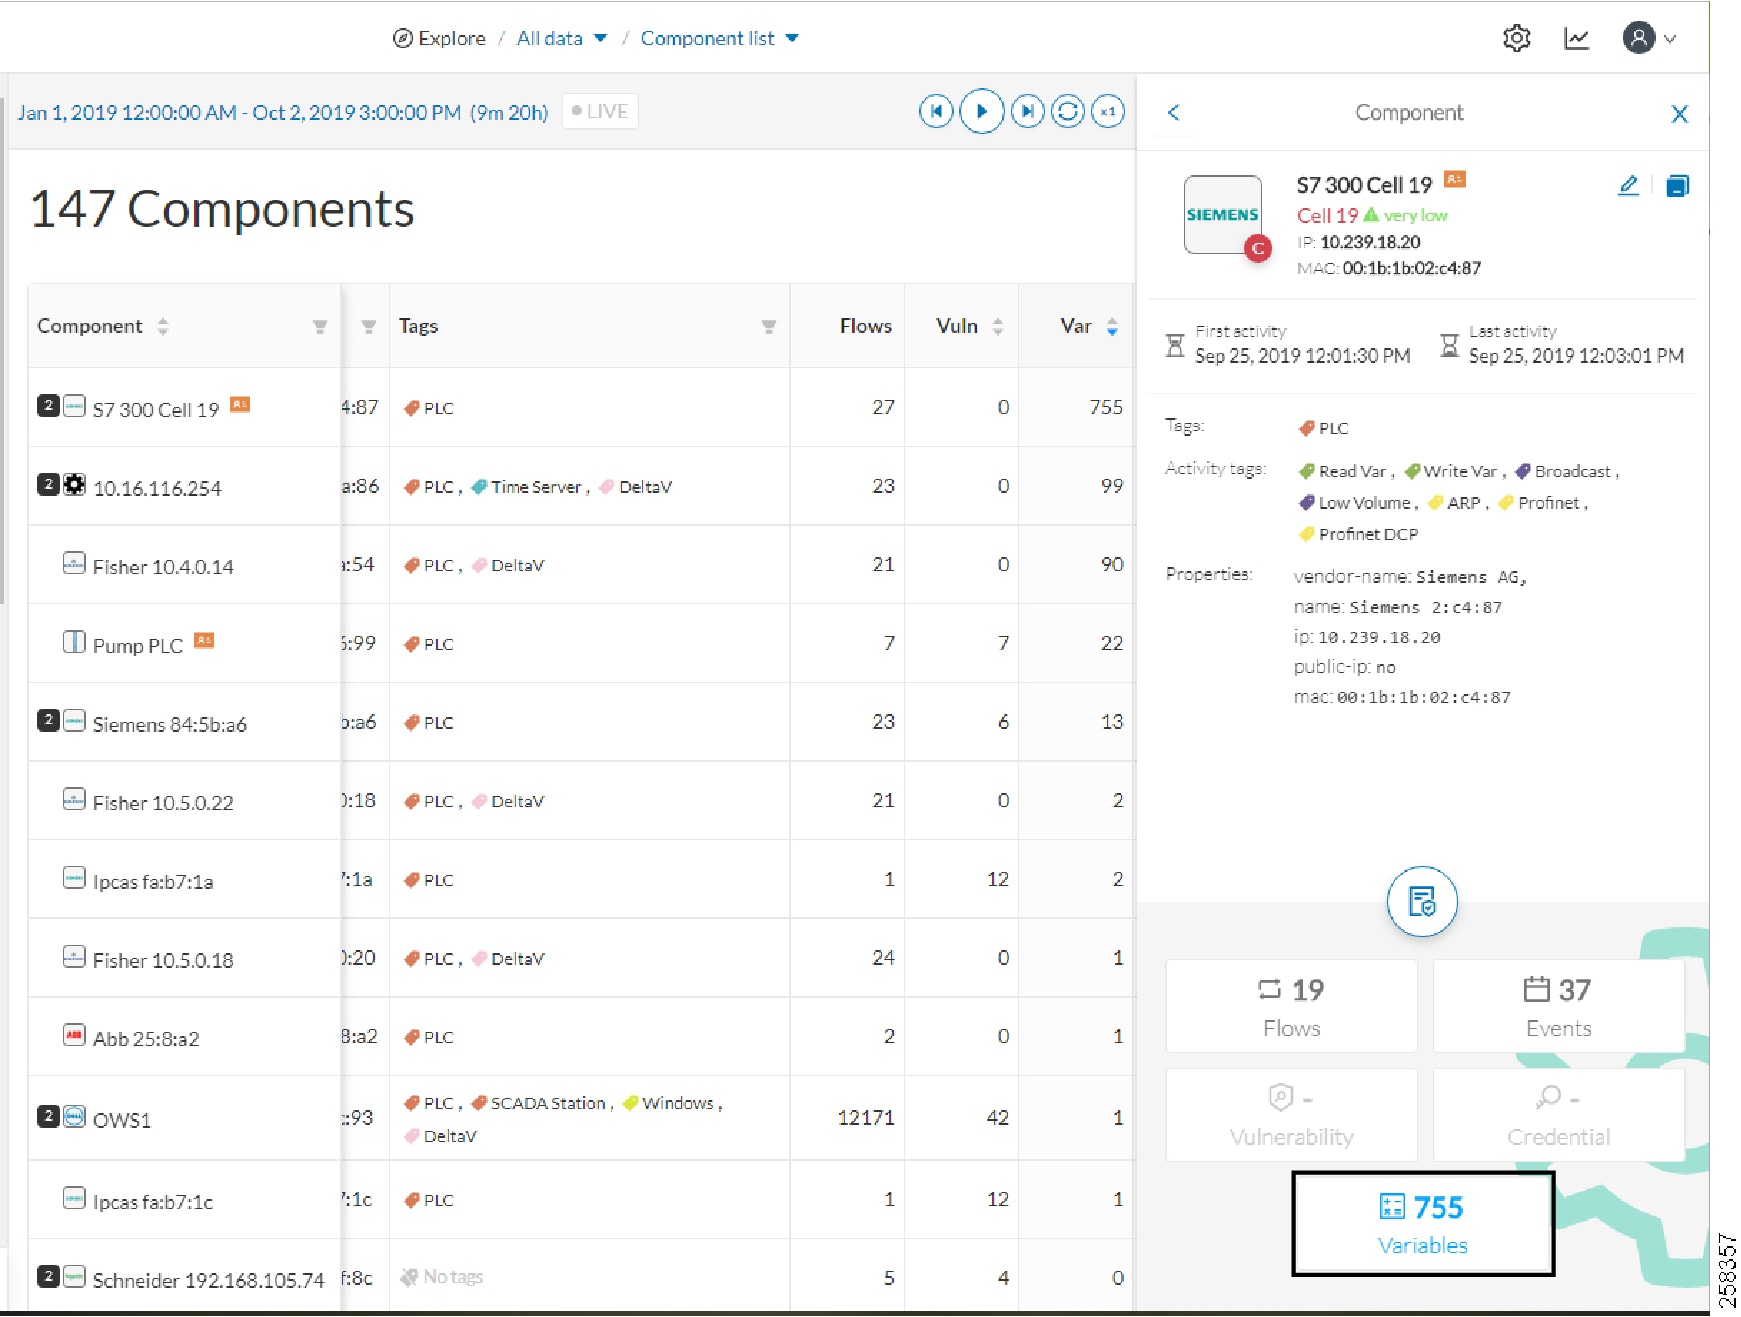Image resolution: width=1741 pixels, height=1317 pixels.
Task: Open the Component column filter icon
Action: tap(320, 326)
